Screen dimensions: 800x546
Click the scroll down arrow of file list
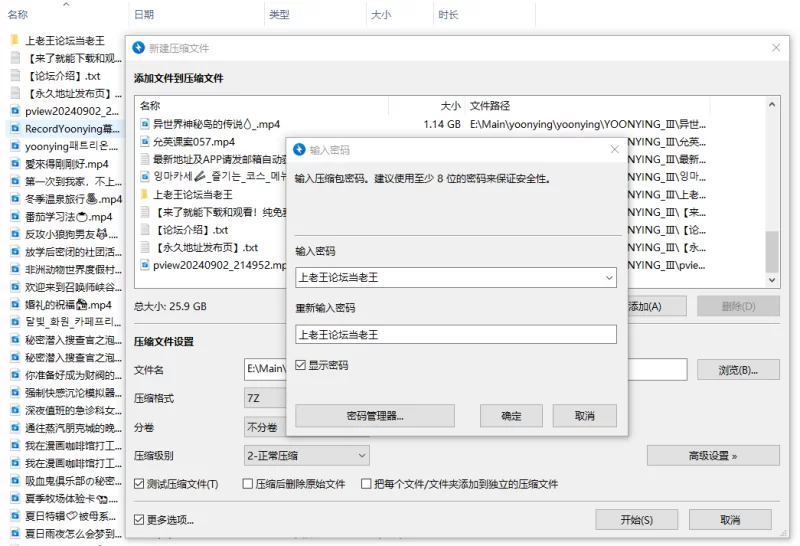772,280
